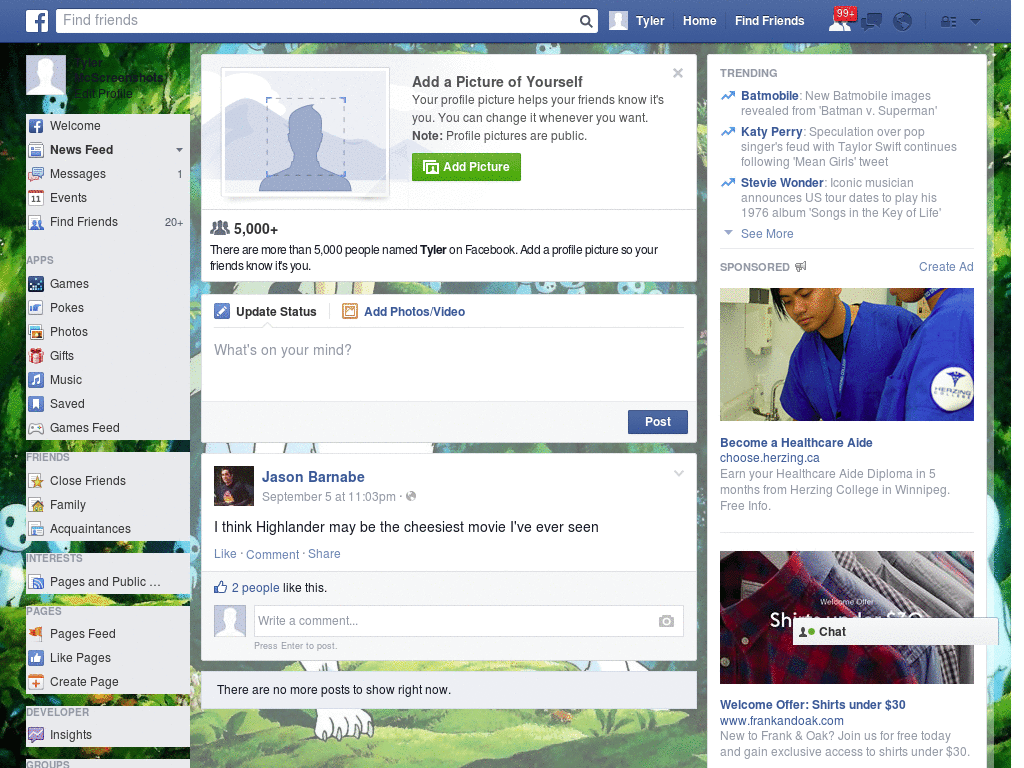Image resolution: width=1024 pixels, height=768 pixels.
Task: Click Edit Profile under the user name
Action: 103,94
